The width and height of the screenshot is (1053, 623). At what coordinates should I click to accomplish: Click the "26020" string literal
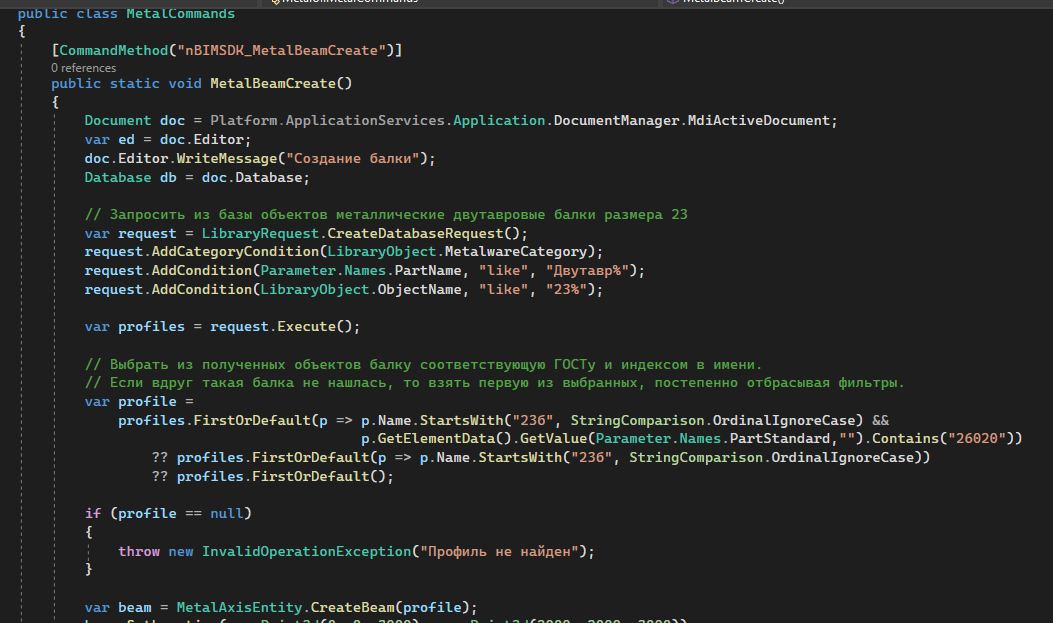click(977, 438)
